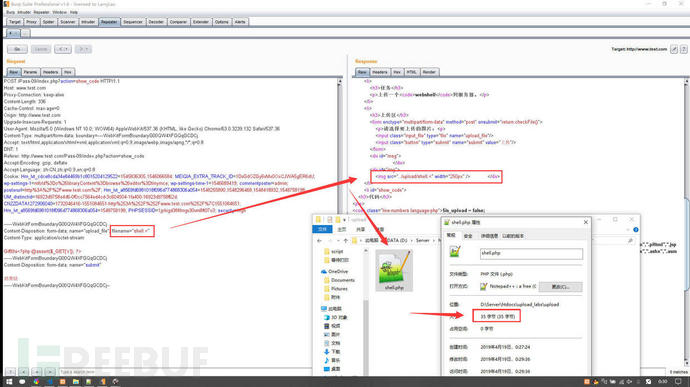
Task: Expand the next request history dropdown
Action: click(x=83, y=49)
